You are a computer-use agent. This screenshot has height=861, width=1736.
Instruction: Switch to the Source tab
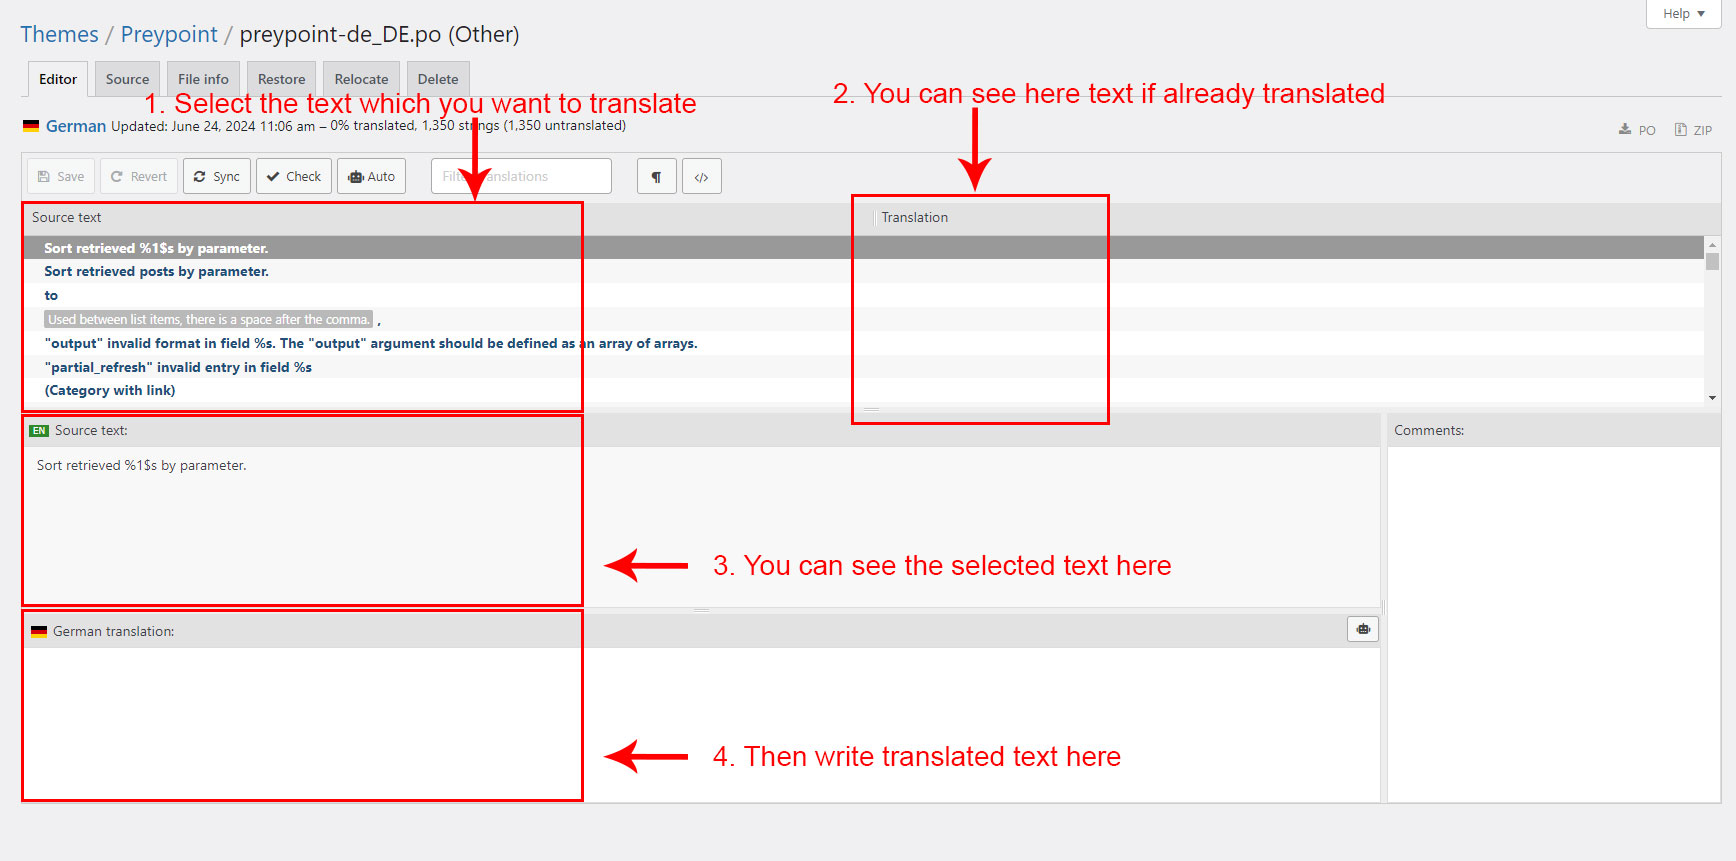click(127, 79)
